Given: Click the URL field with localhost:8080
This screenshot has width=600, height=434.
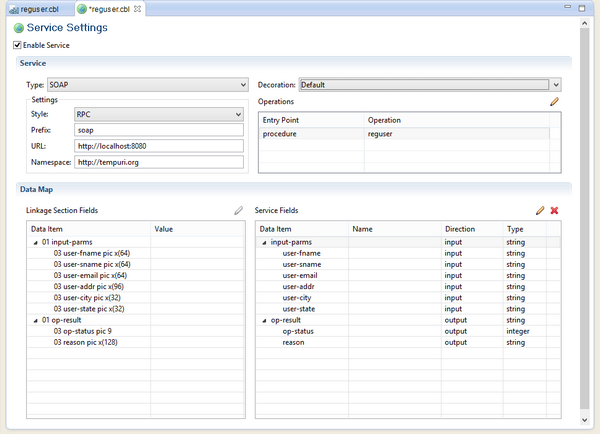Looking at the screenshot, I should [159, 146].
